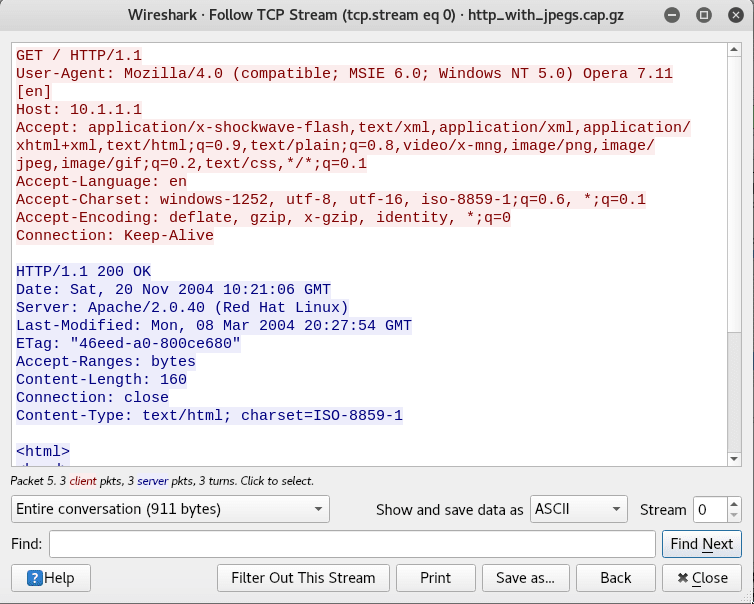The image size is (754, 604).
Task: Open the Entire conversation dropdown
Action: (170, 509)
